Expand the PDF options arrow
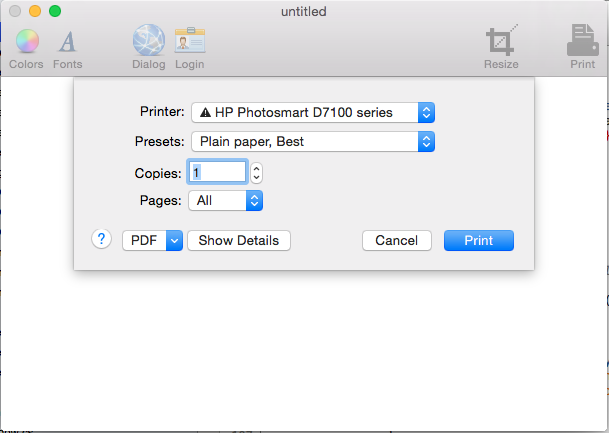Image resolution: width=609 pixels, height=433 pixels. point(174,240)
